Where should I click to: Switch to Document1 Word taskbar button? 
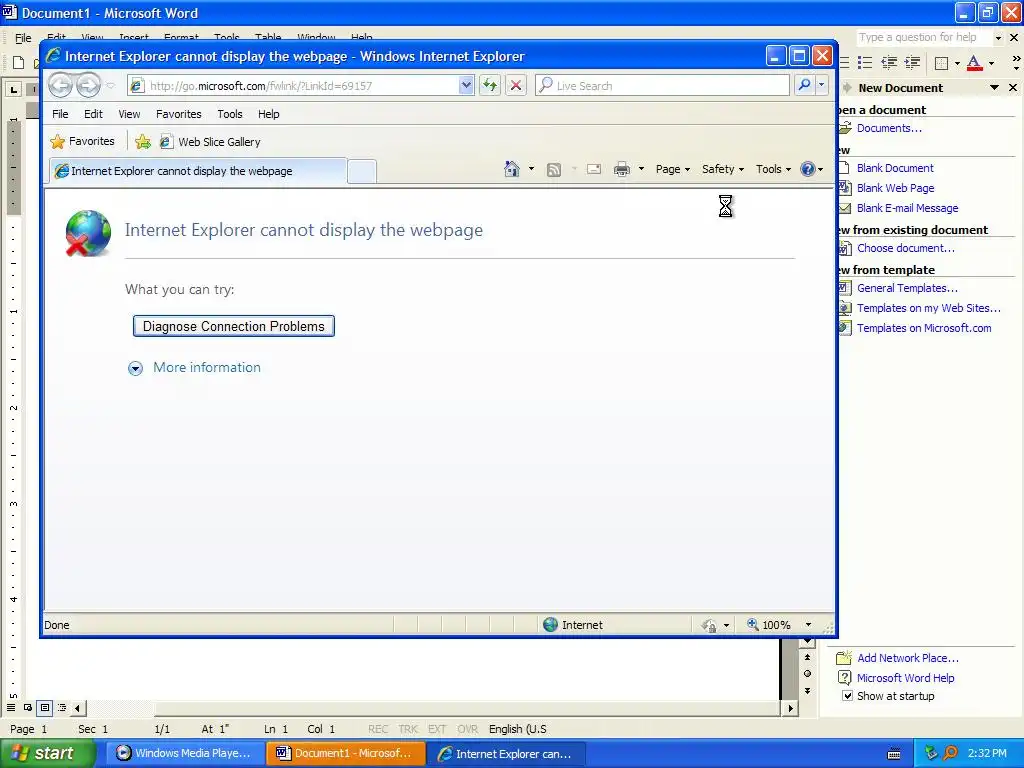point(346,753)
